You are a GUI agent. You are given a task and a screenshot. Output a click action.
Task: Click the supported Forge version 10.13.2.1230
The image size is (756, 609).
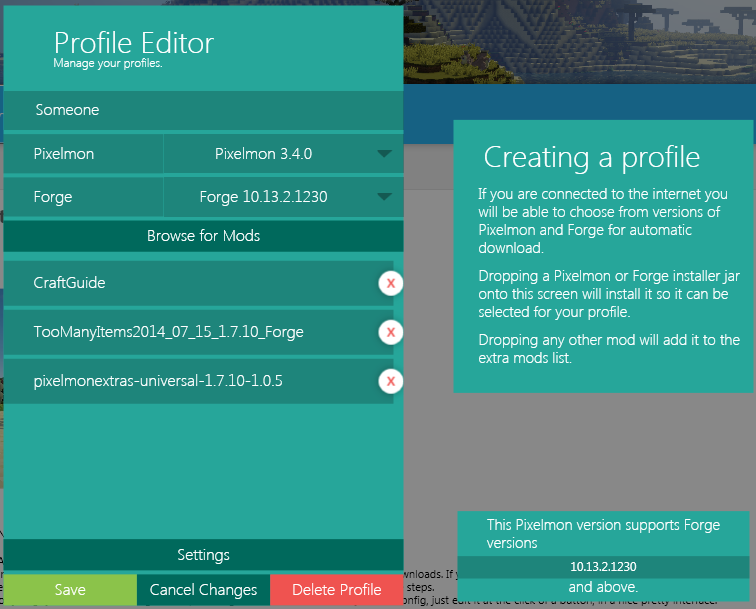(x=603, y=567)
